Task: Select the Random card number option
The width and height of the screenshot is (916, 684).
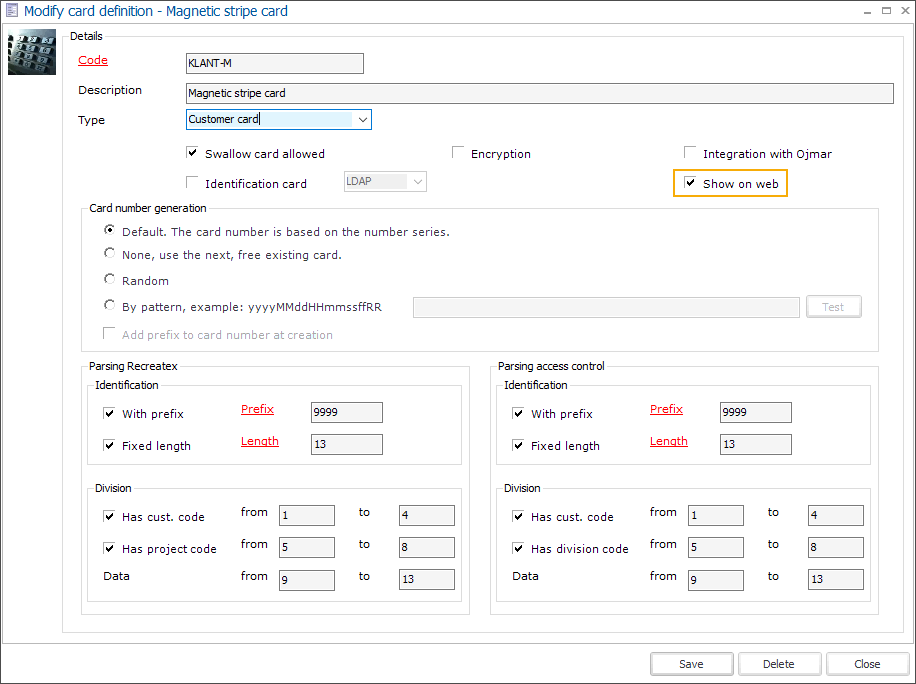Action: (x=110, y=280)
